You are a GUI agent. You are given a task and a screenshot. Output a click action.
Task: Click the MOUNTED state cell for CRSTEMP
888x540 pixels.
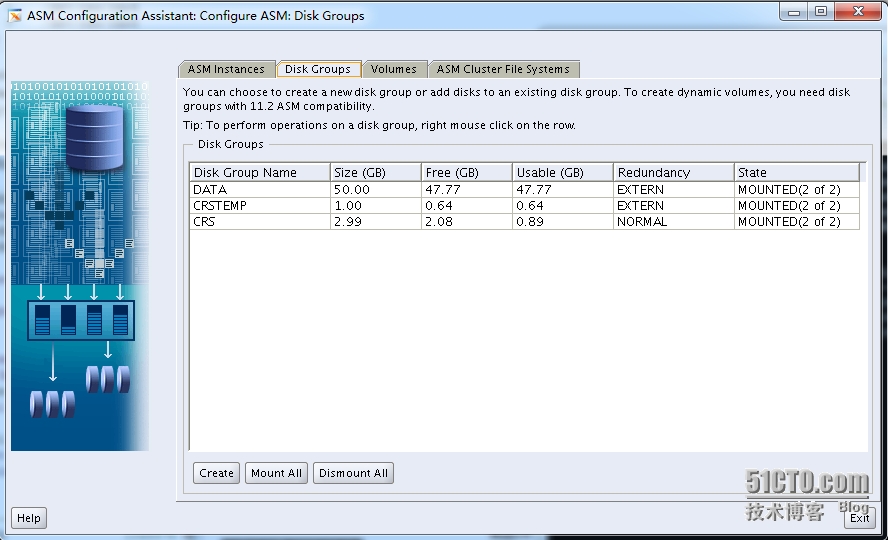[797, 205]
